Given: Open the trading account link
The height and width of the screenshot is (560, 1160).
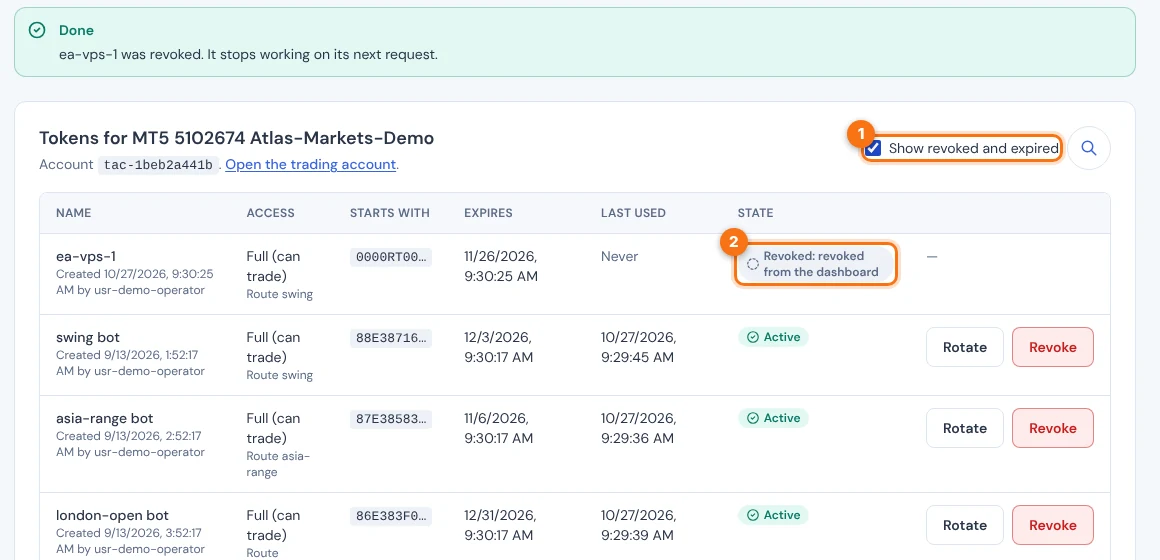Looking at the screenshot, I should click(x=311, y=164).
